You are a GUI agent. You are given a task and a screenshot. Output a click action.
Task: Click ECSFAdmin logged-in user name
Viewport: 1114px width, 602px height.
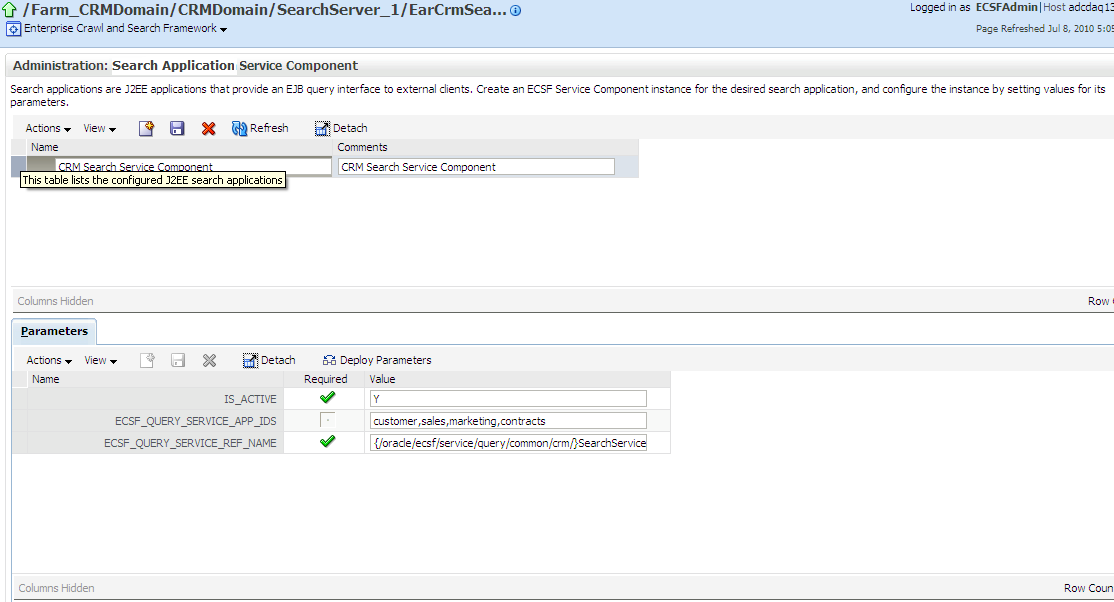(x=1006, y=7)
